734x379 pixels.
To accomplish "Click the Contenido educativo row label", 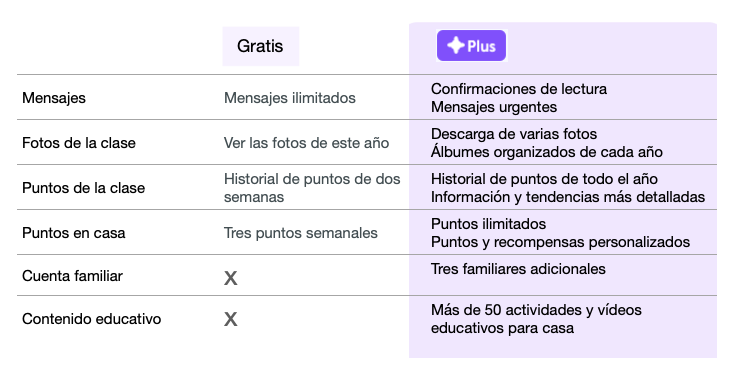I will click(91, 319).
